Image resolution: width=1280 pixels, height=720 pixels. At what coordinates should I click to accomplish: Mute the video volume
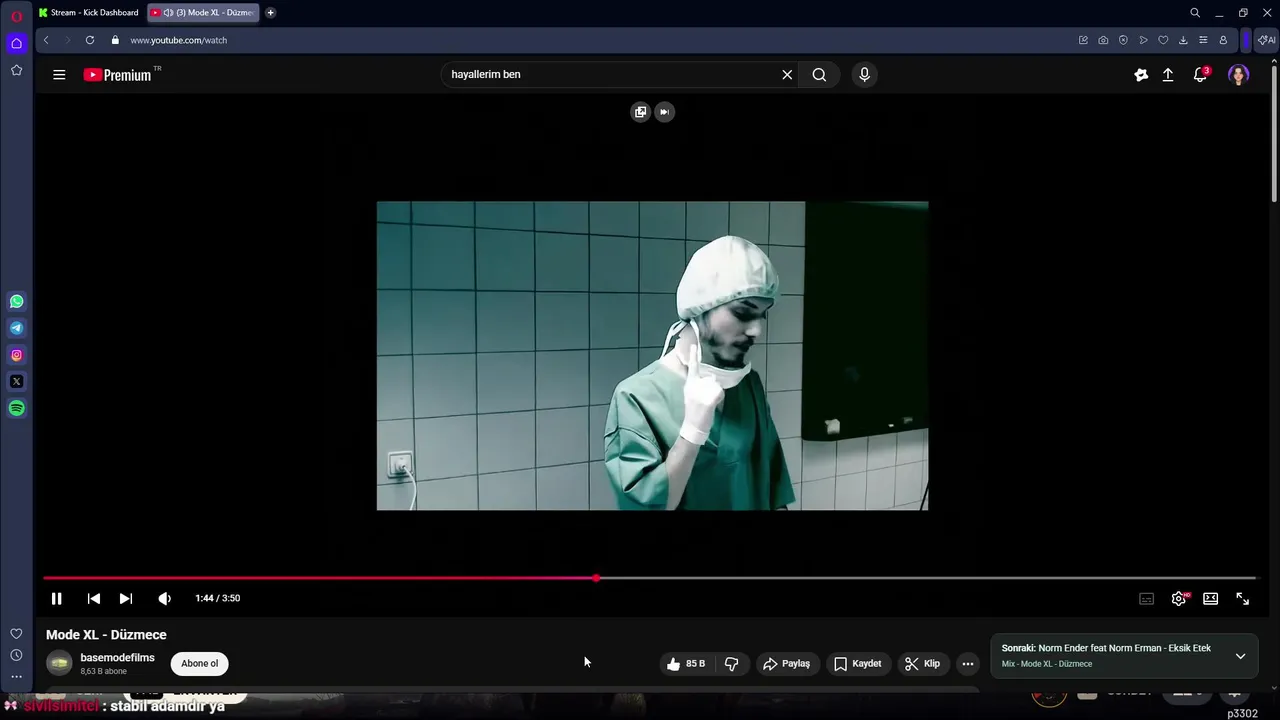click(165, 598)
